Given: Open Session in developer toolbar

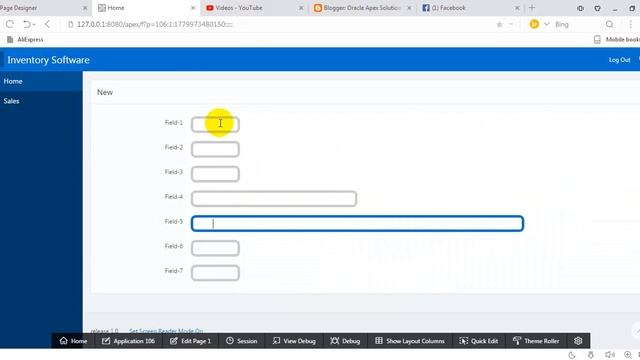Looking at the screenshot, I should [241, 341].
